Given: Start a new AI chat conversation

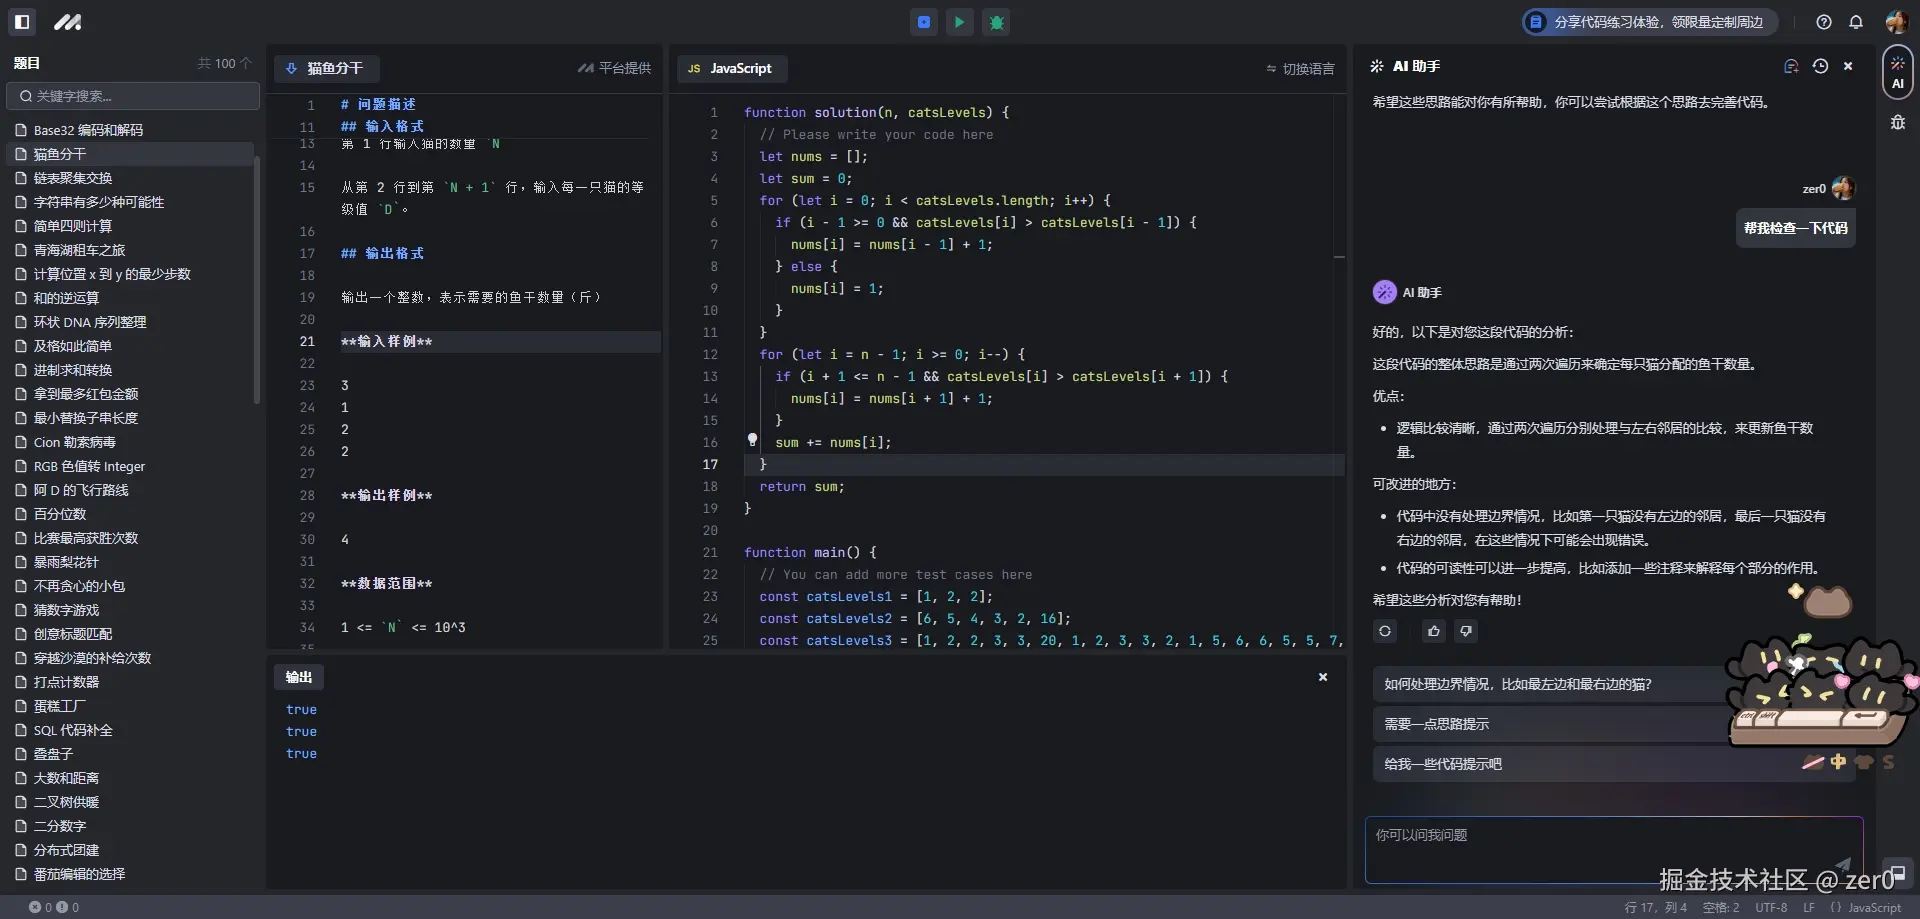Looking at the screenshot, I should pyautogui.click(x=1791, y=66).
